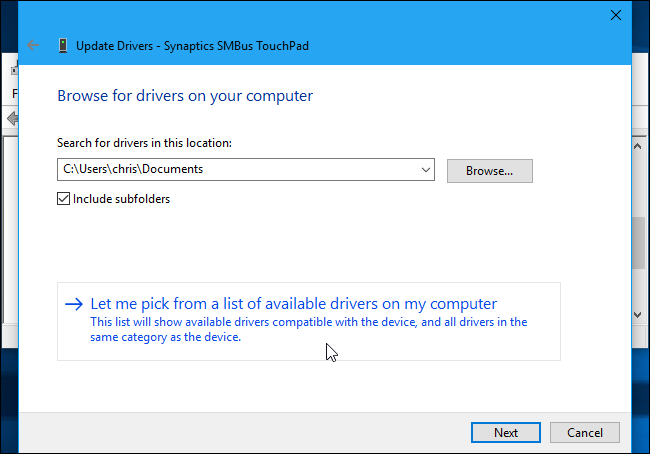
Task: Close the Update Drivers dialog with the X
Action: 614,15
